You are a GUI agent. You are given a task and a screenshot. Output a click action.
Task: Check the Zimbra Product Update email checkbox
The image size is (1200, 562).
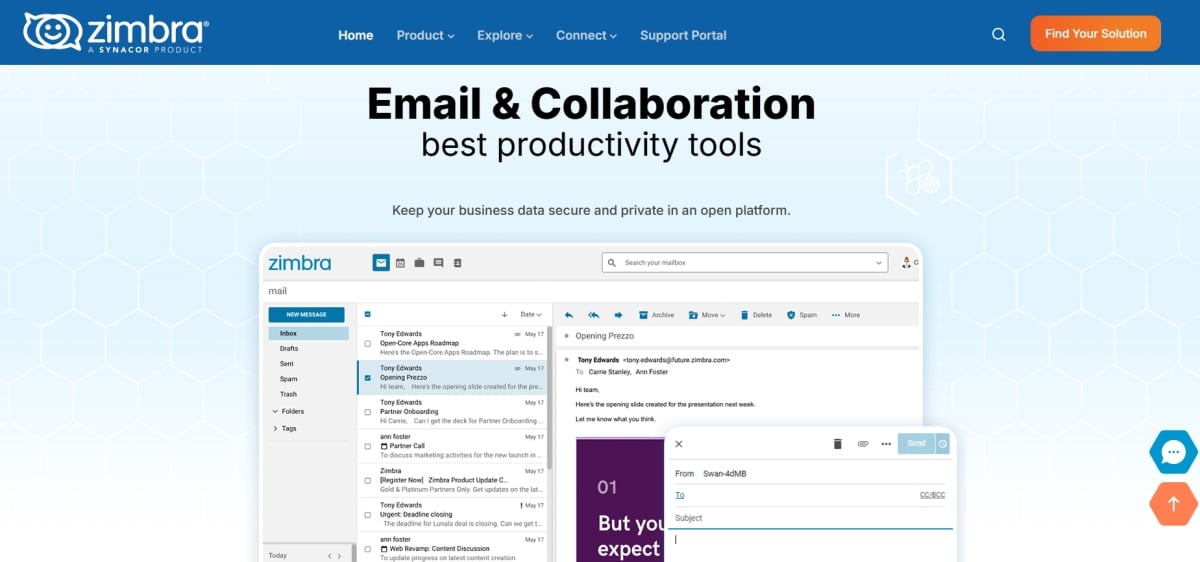pos(368,480)
